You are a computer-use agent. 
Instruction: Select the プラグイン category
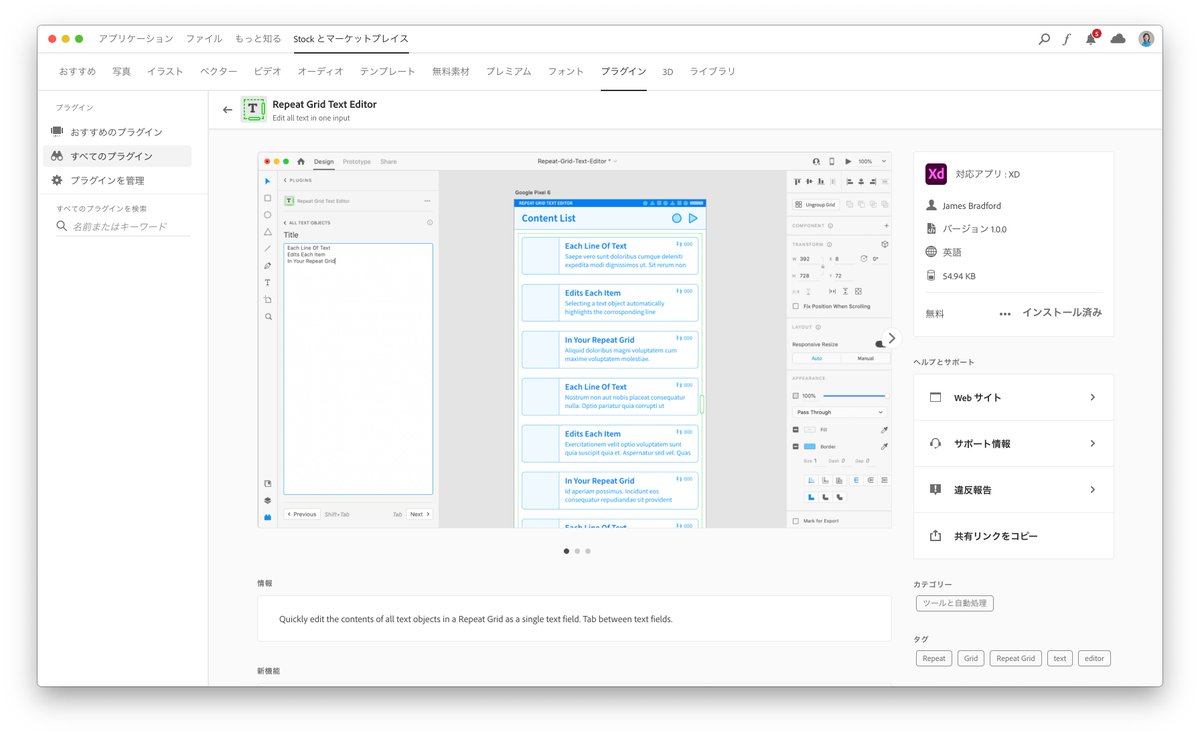(623, 72)
